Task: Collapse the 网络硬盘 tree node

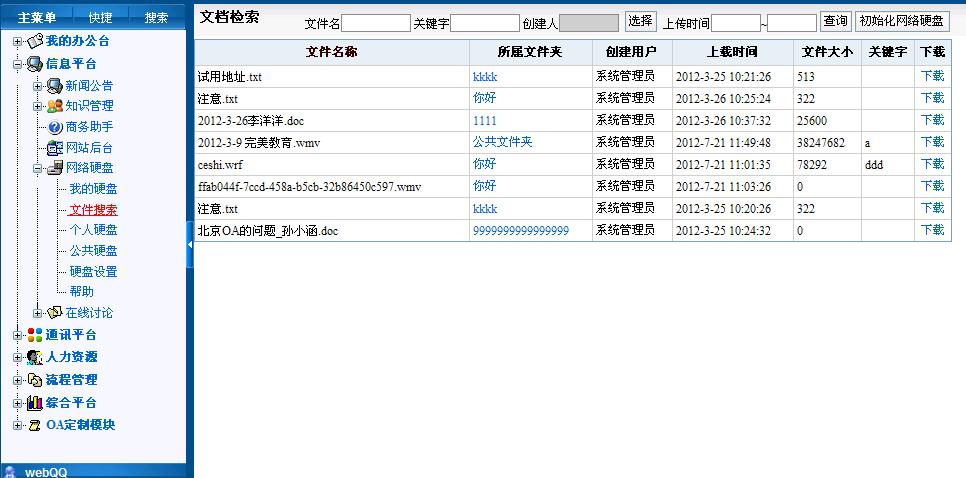Action: point(38,168)
